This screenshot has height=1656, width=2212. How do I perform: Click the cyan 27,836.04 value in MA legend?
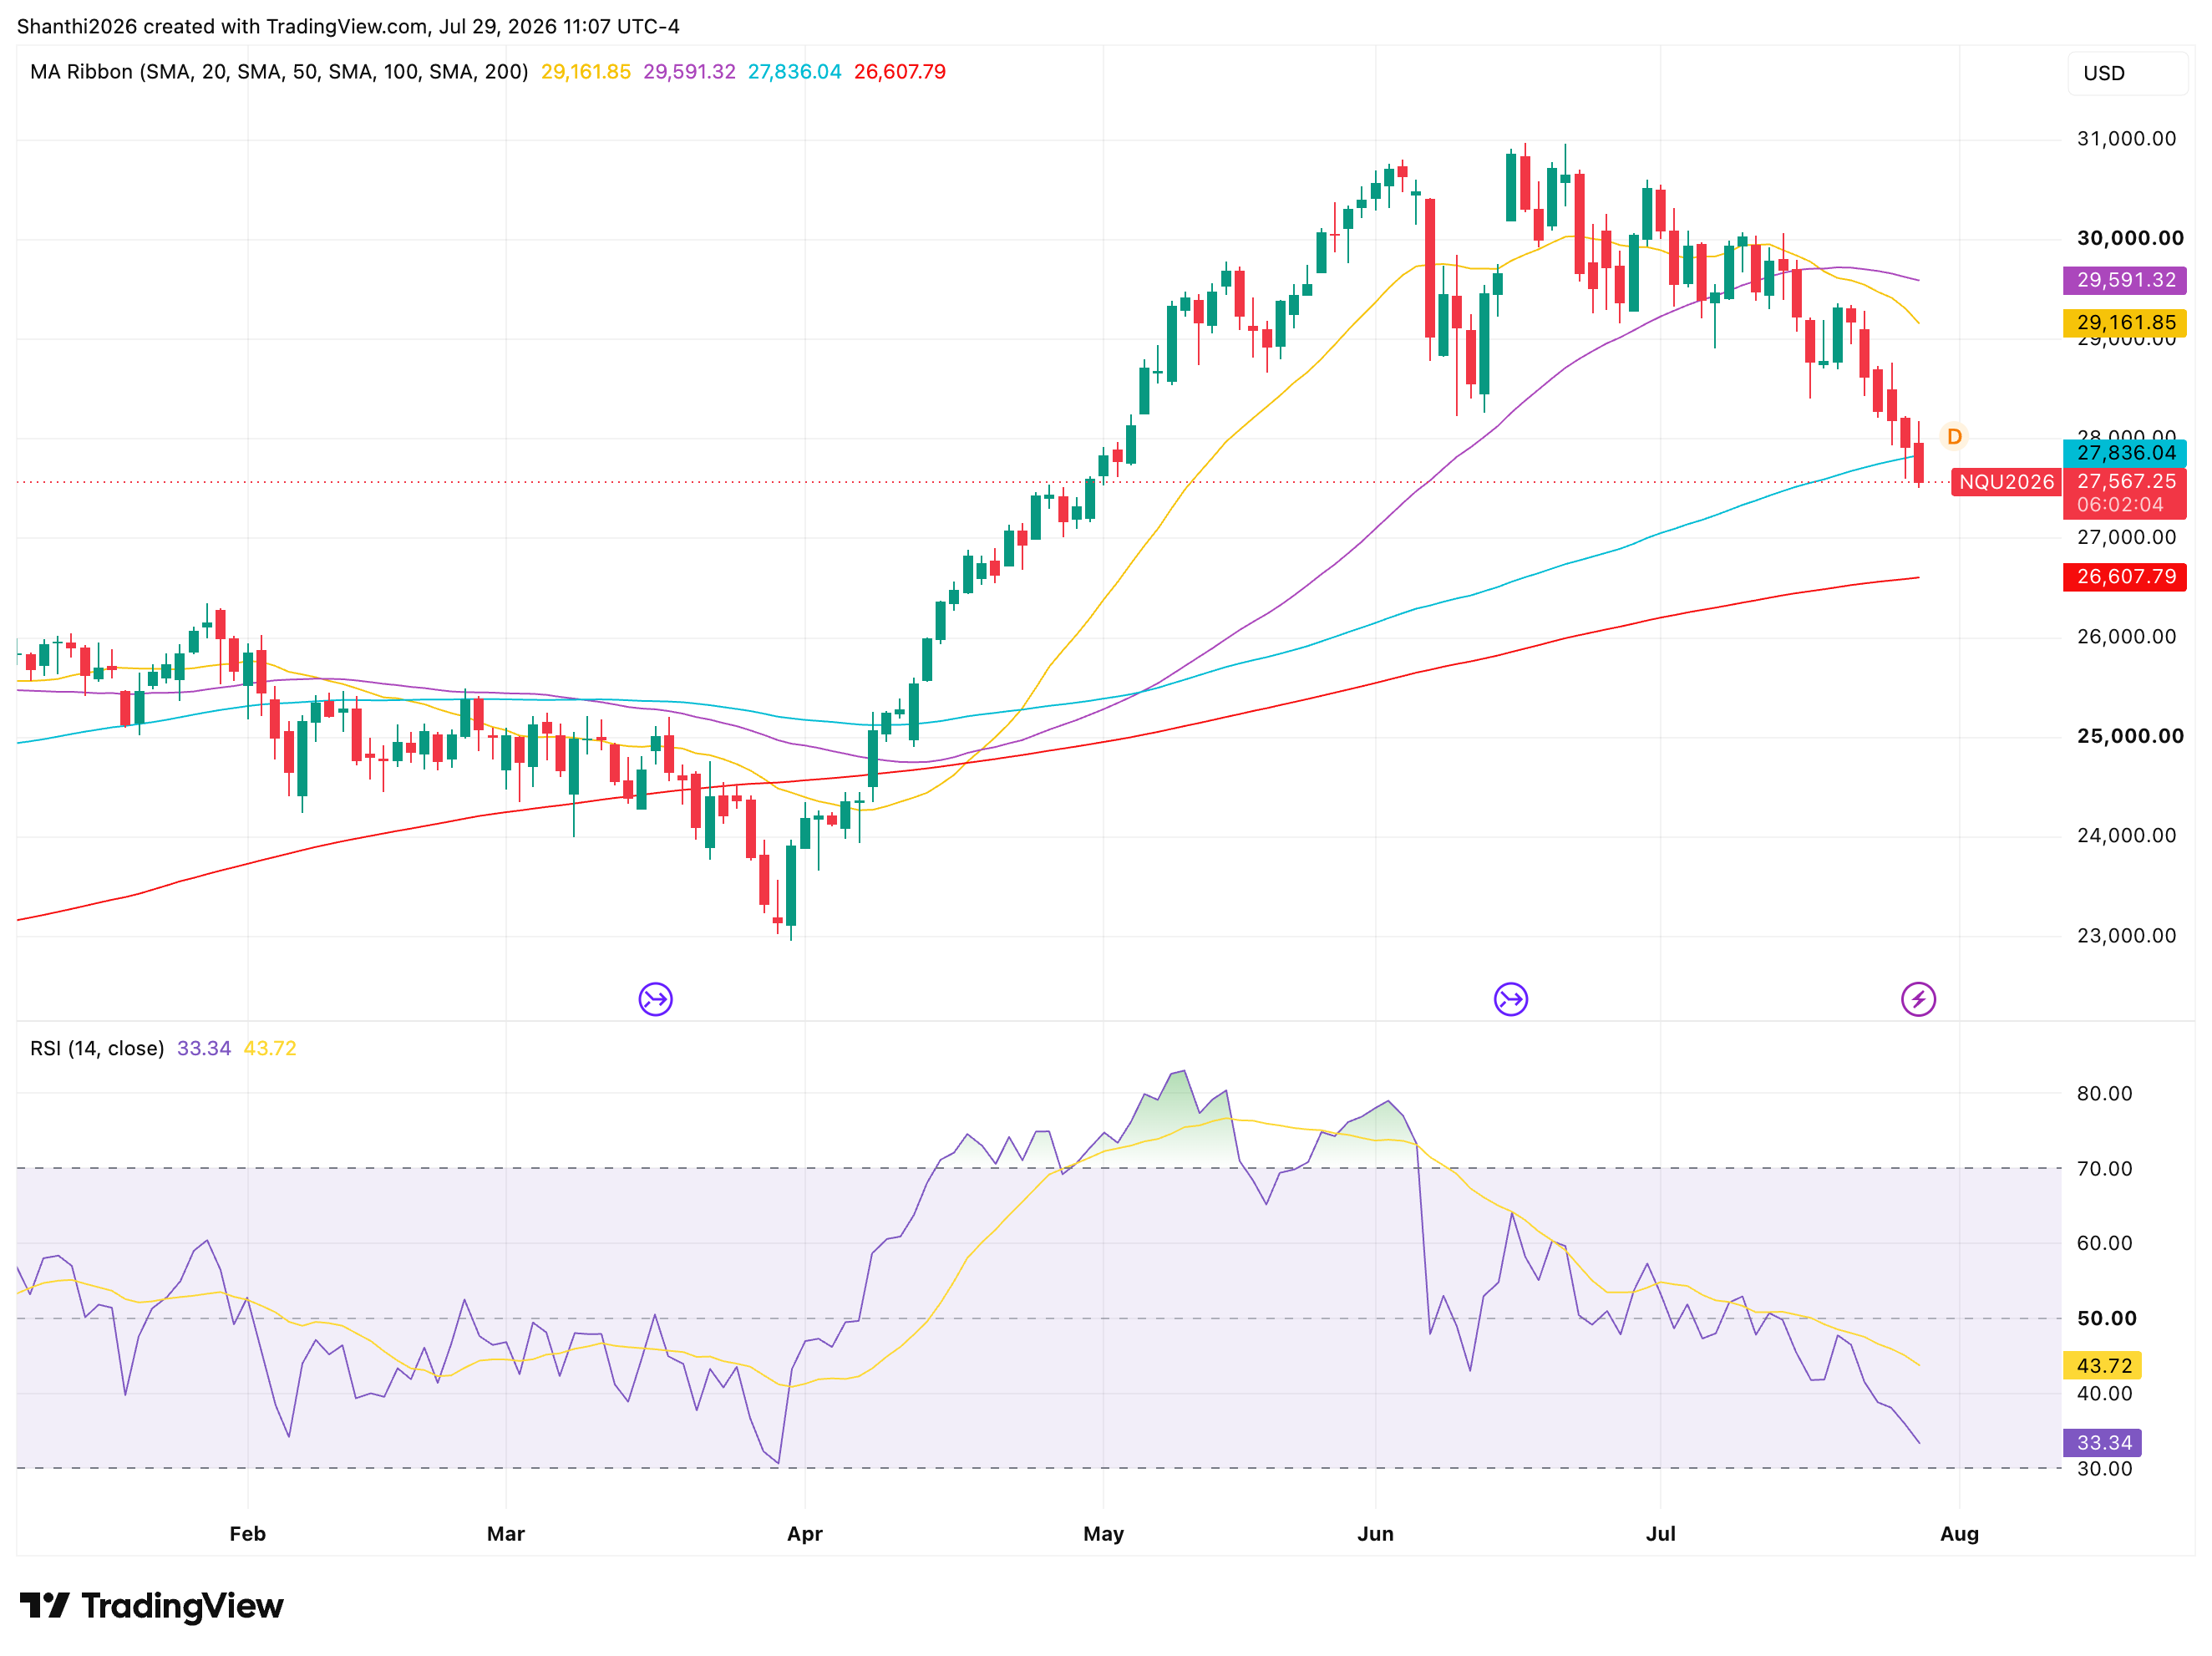tap(794, 72)
